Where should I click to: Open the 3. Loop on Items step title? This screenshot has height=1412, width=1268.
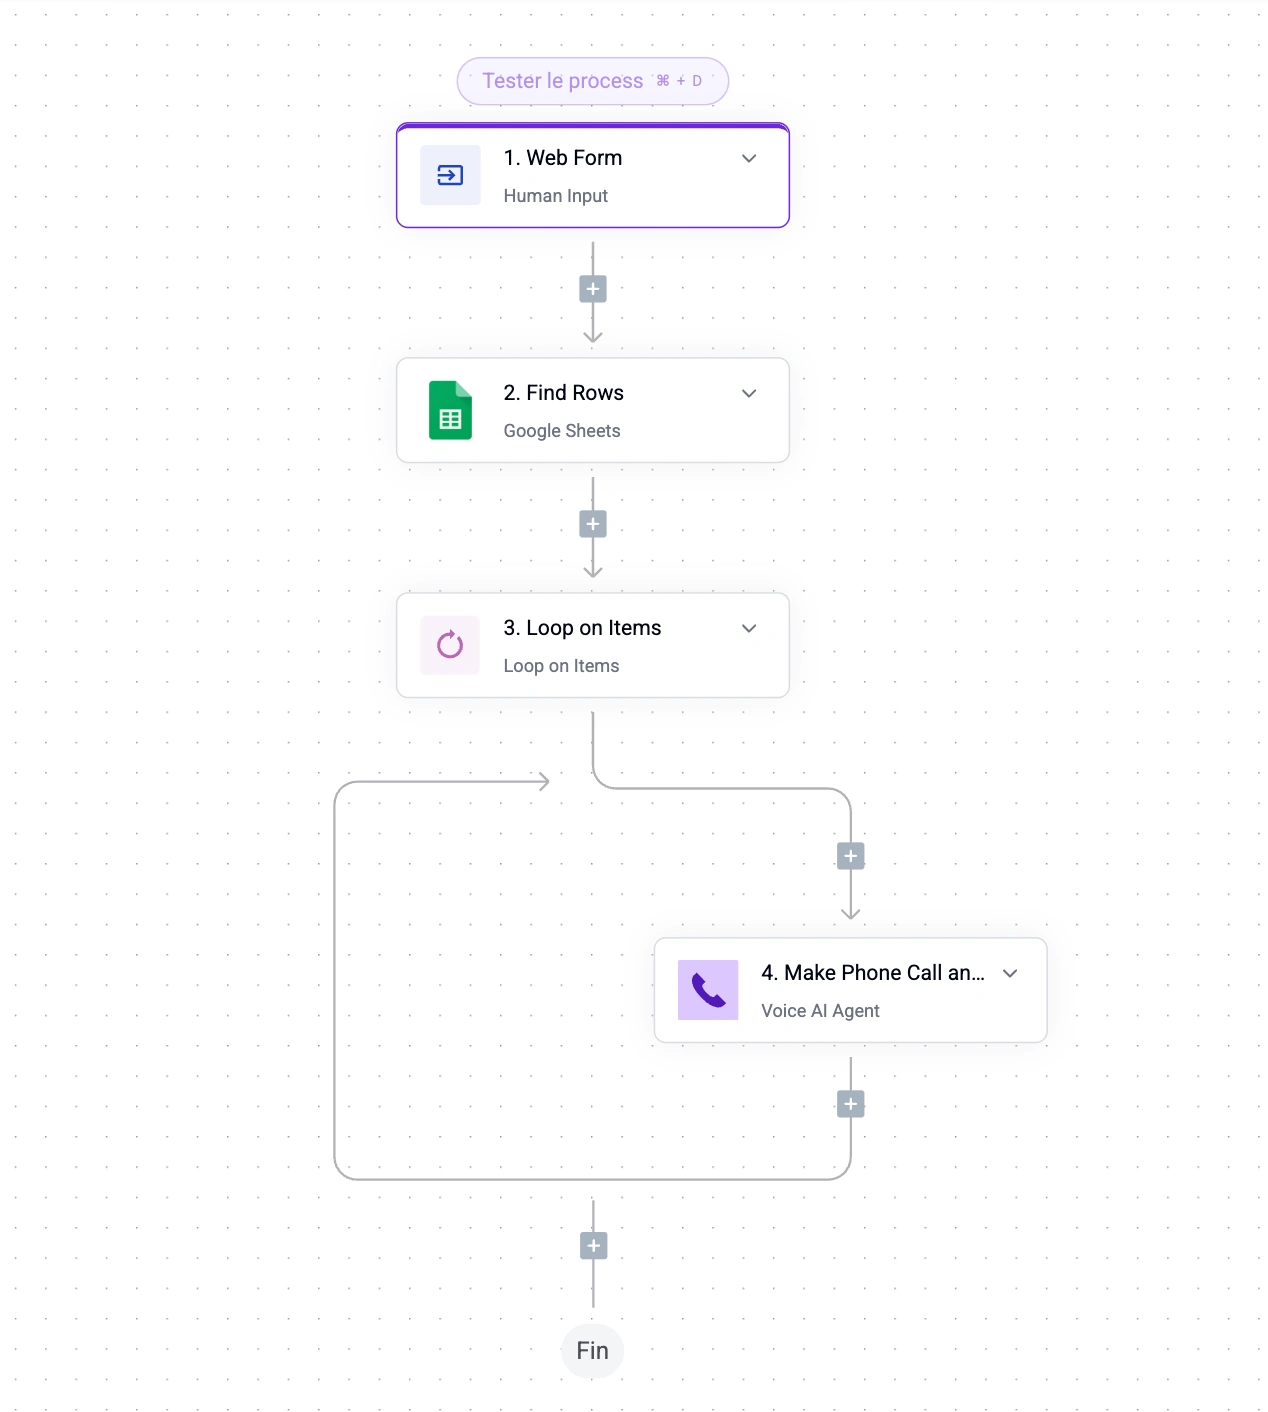(582, 628)
